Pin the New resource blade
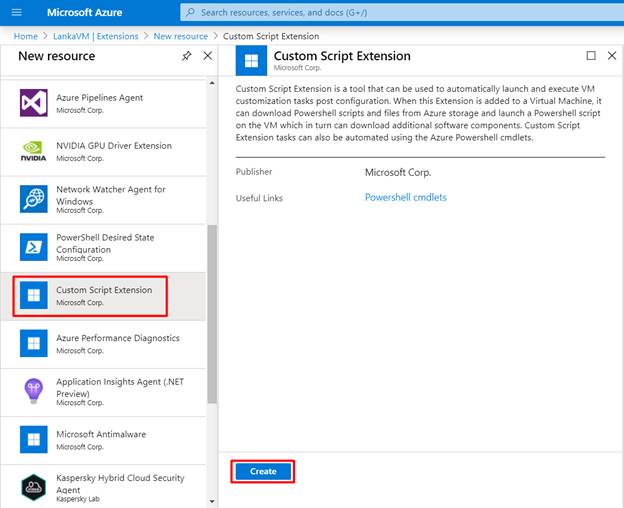 pyautogui.click(x=187, y=56)
